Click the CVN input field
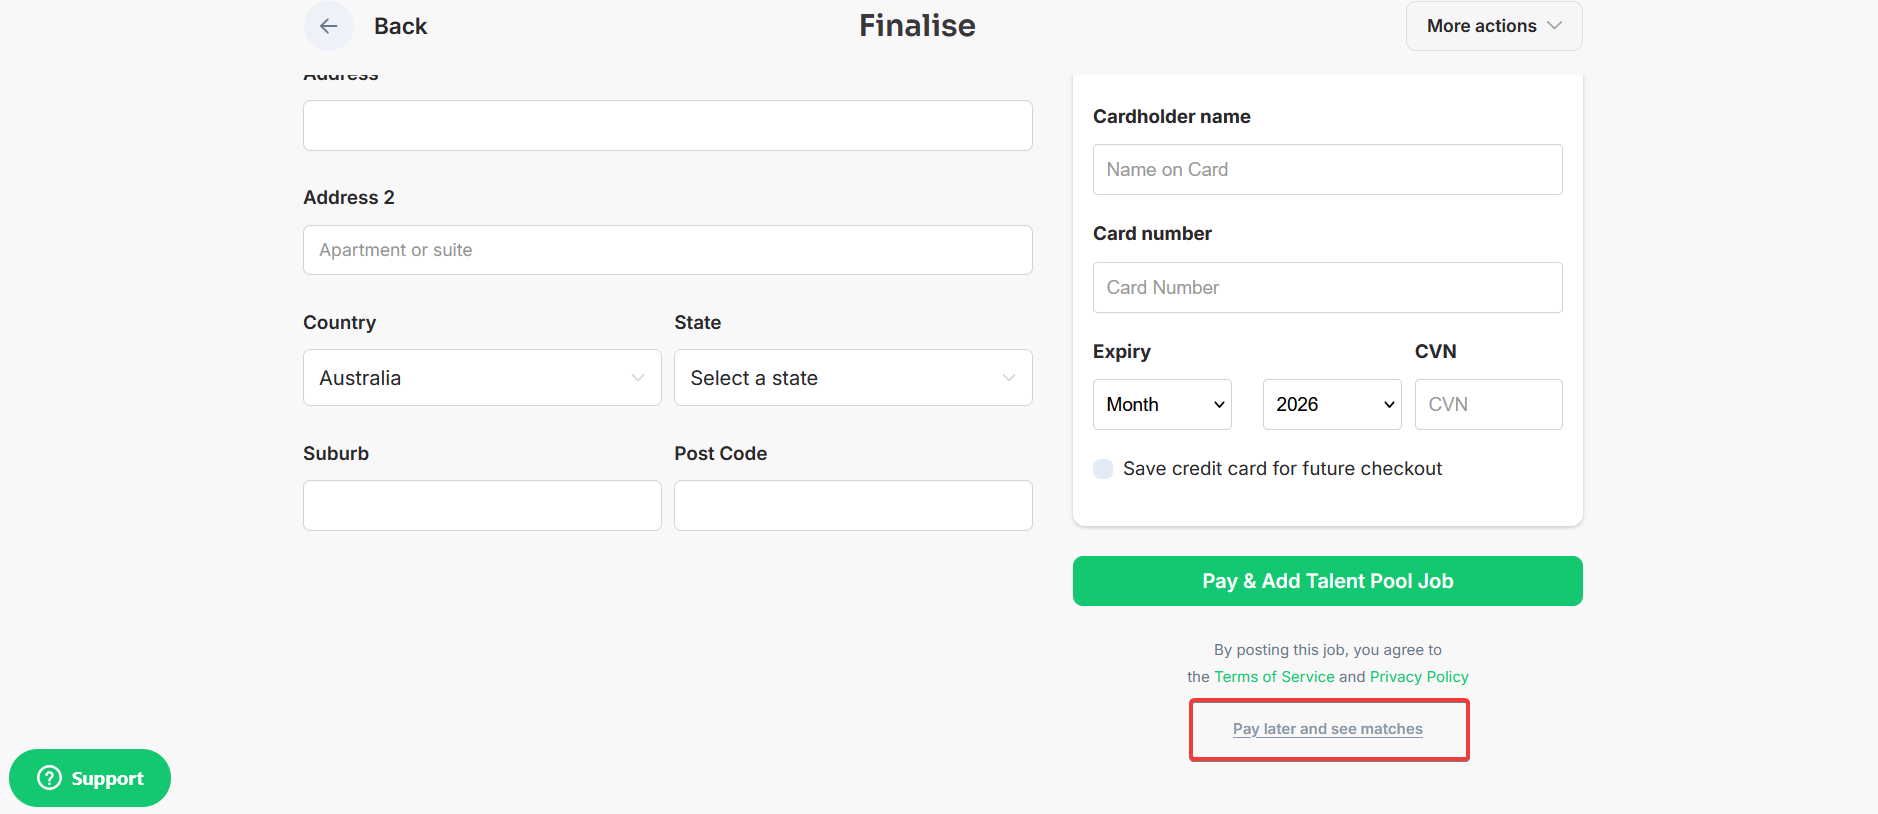Viewport: 1878px width, 814px height. [1488, 404]
